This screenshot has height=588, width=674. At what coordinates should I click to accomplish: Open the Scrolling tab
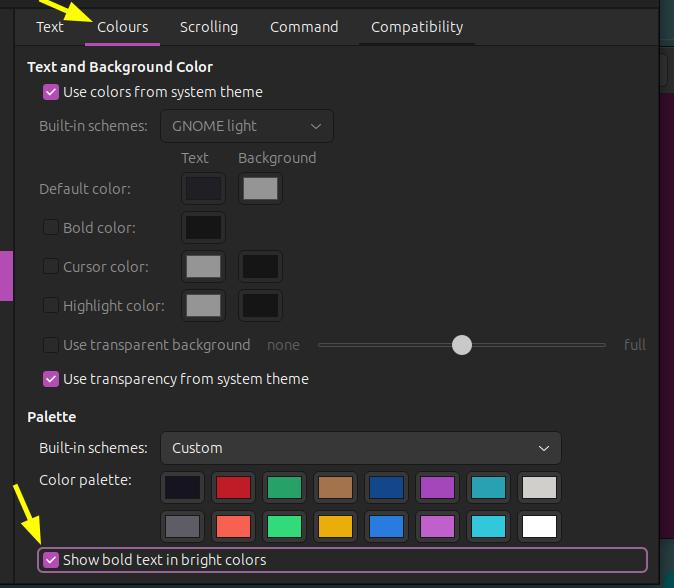click(x=209, y=27)
